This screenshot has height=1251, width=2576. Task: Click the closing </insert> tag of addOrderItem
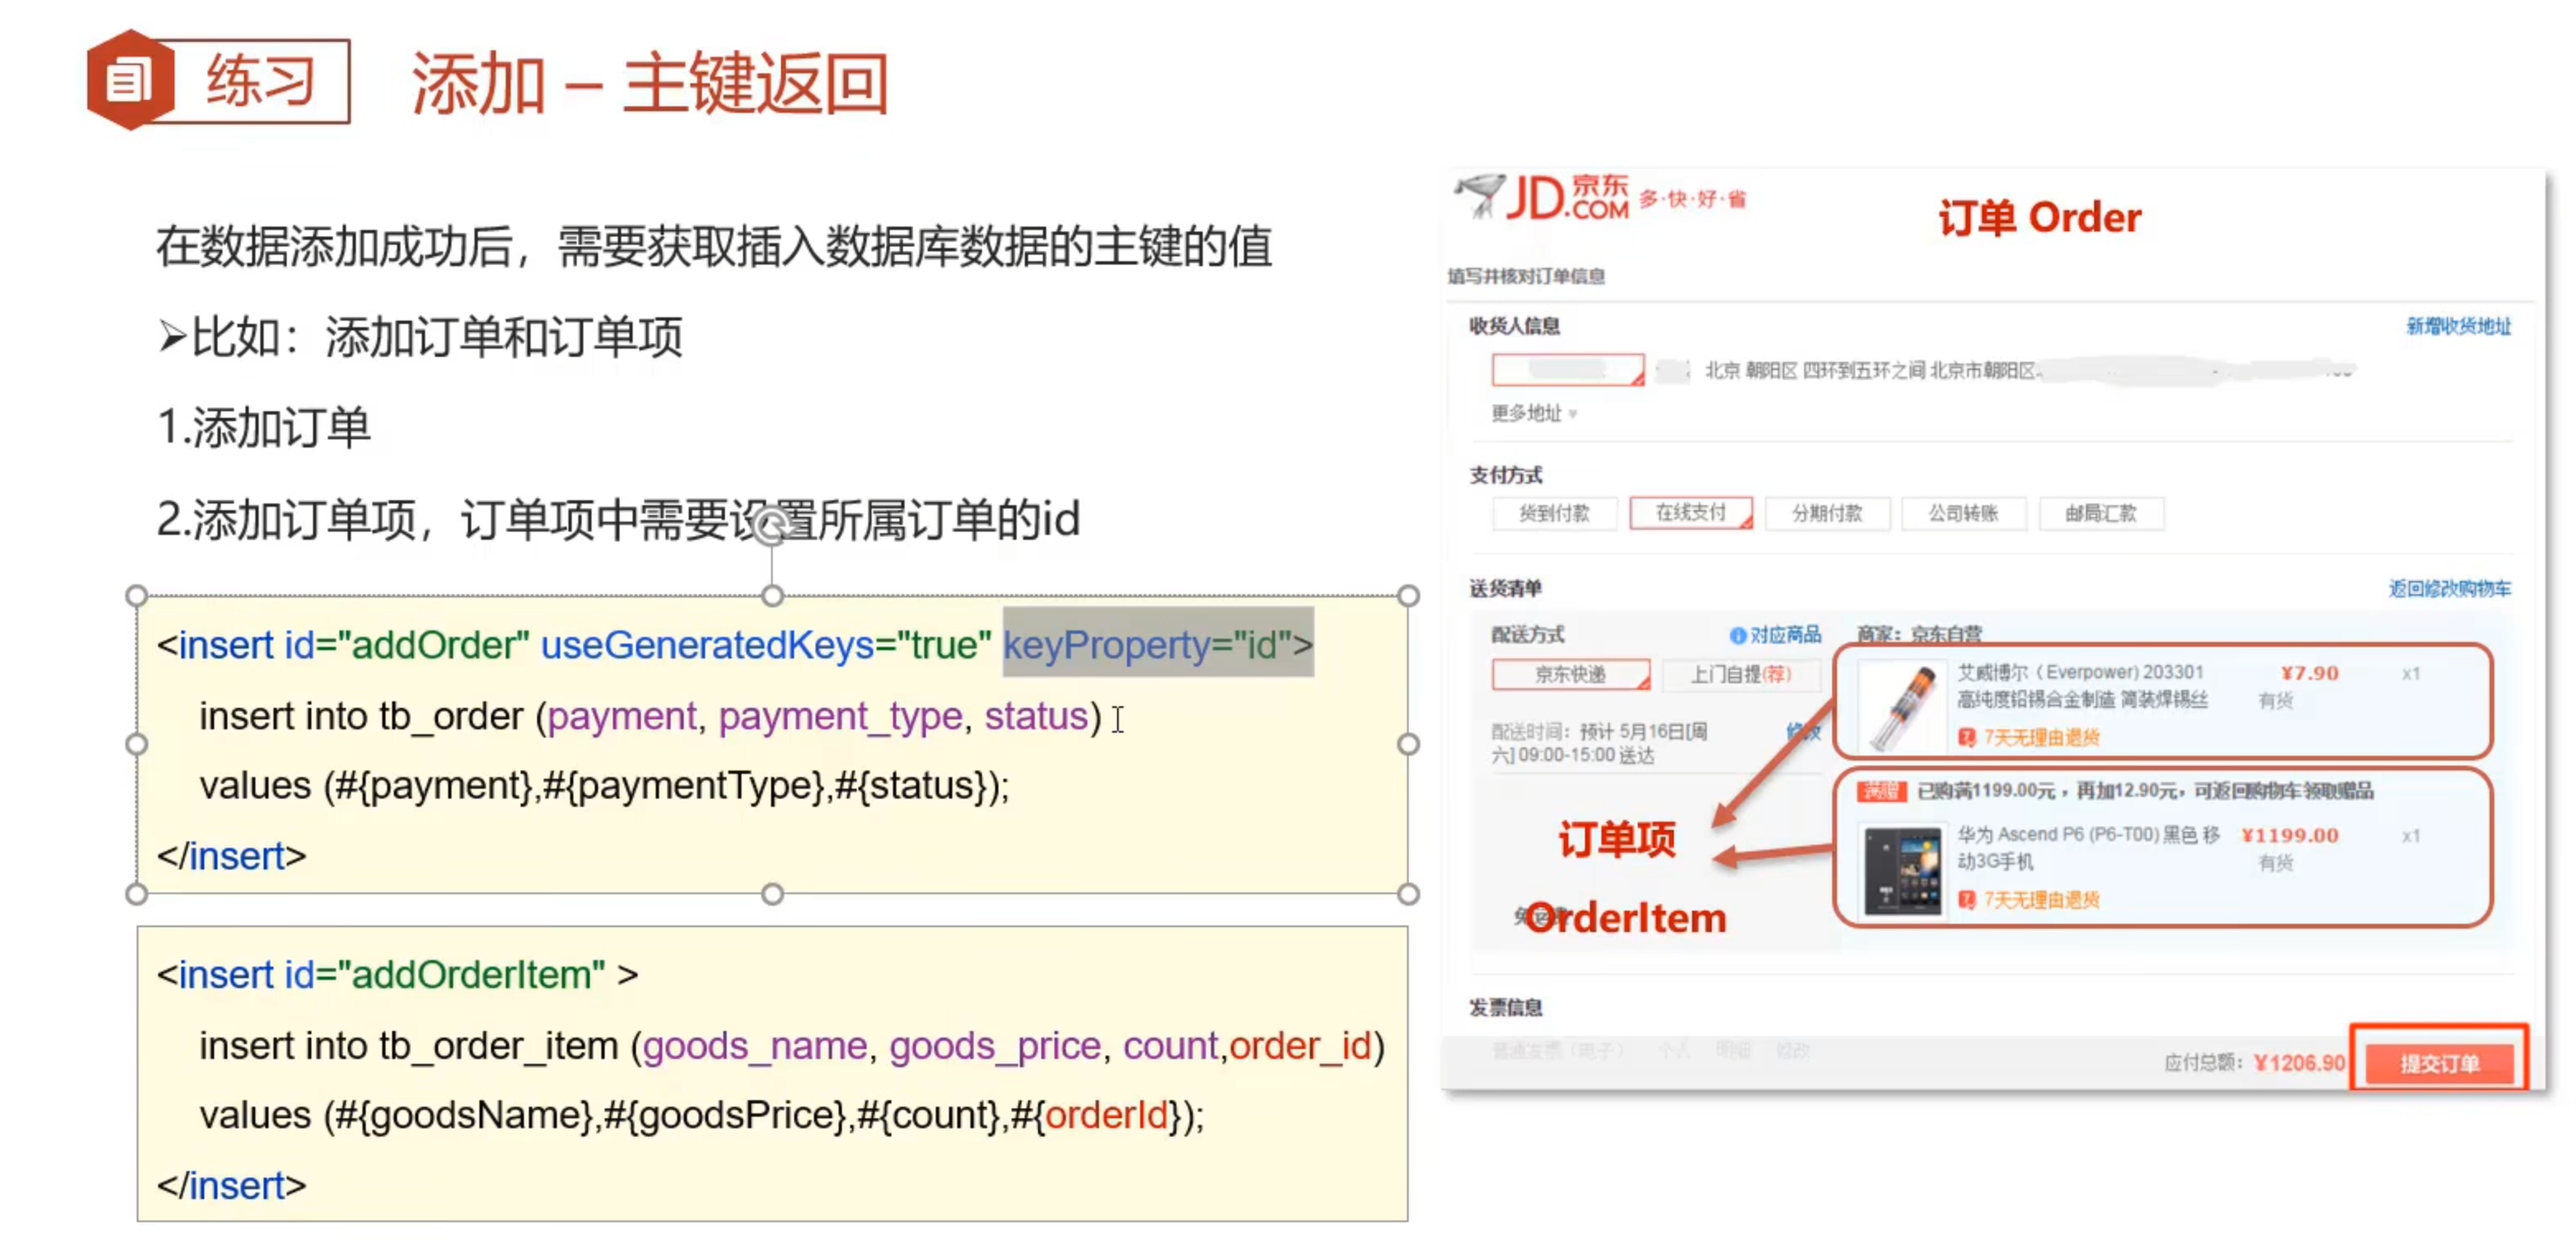(232, 1186)
